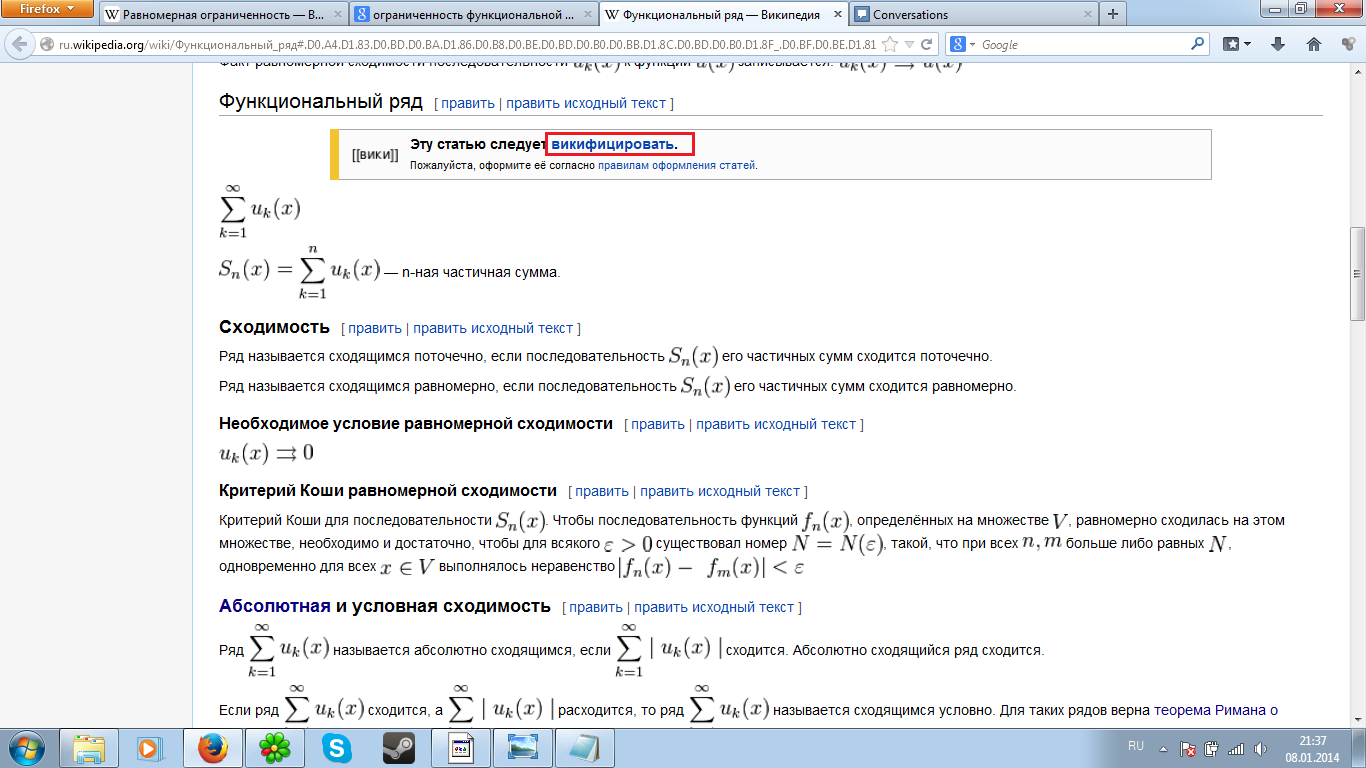Viewport: 1366px width, 768px height.
Task: Click the browser Back arrow button
Action: point(19,45)
